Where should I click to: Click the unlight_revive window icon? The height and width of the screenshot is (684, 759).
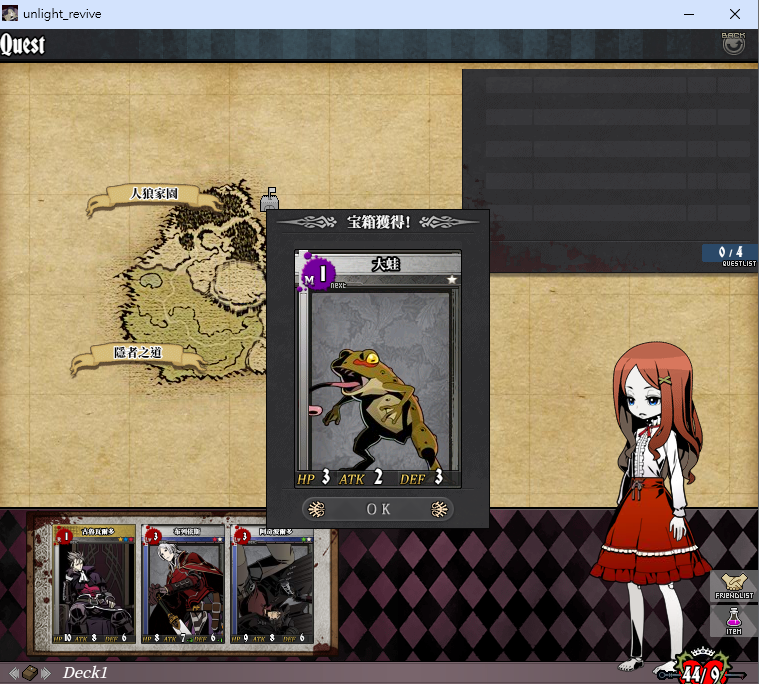coord(10,14)
